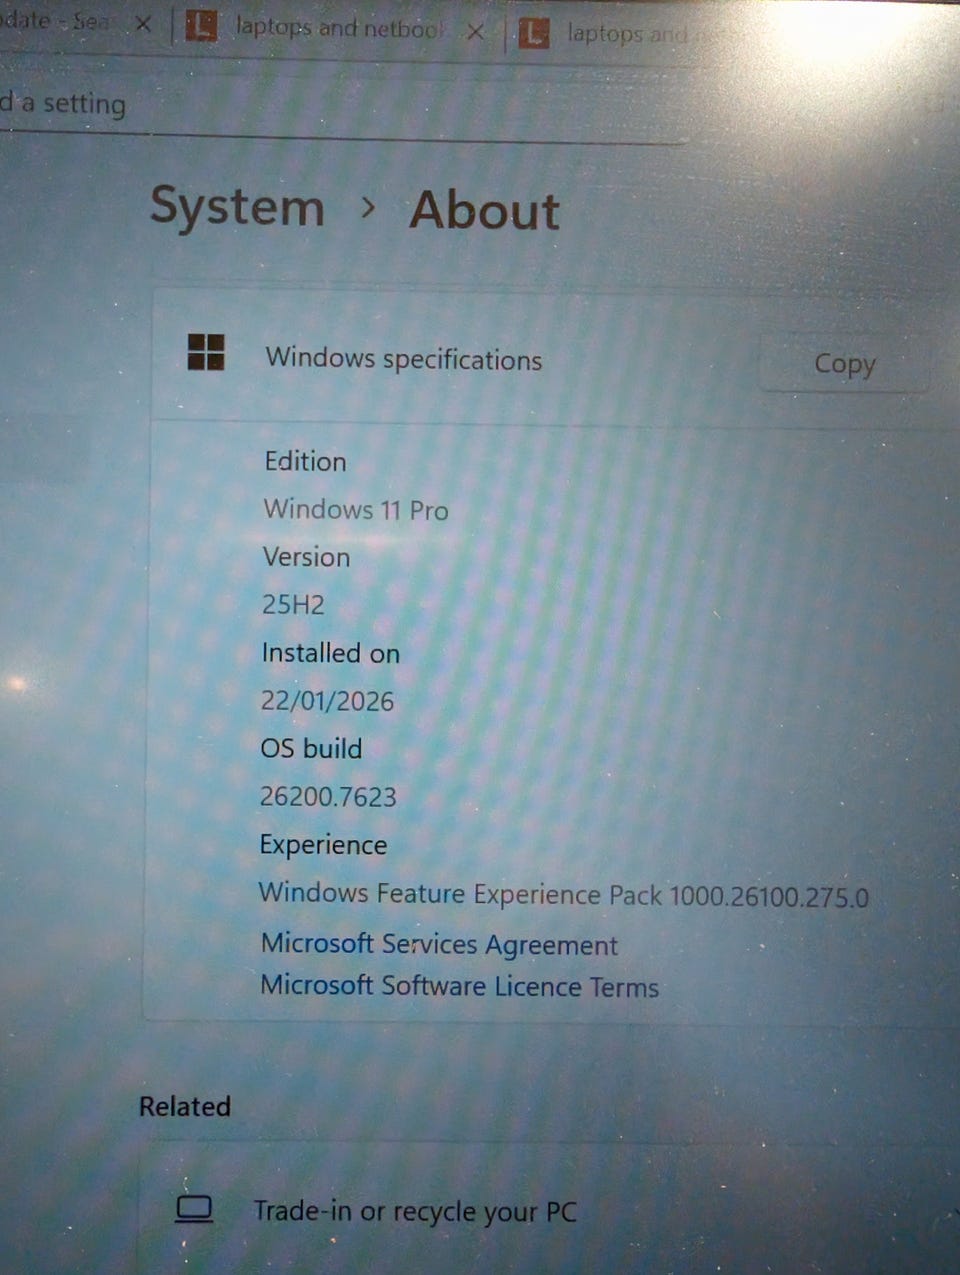Screen dimensions: 960x1275
Task: Go back to System in the breadcrumb
Action: pyautogui.click(x=237, y=208)
